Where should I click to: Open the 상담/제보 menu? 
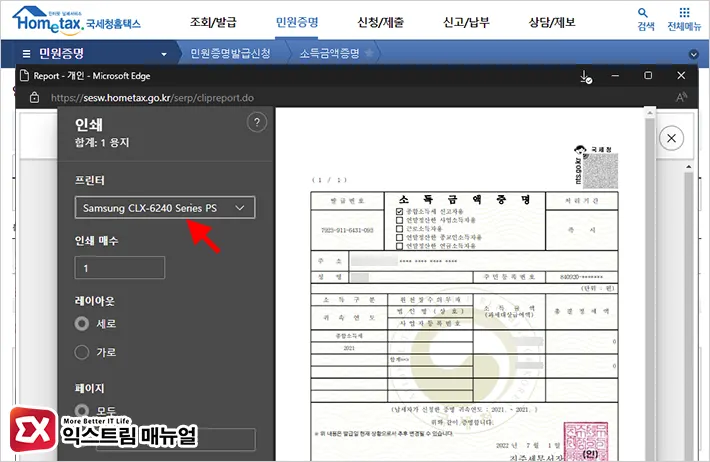tap(552, 22)
